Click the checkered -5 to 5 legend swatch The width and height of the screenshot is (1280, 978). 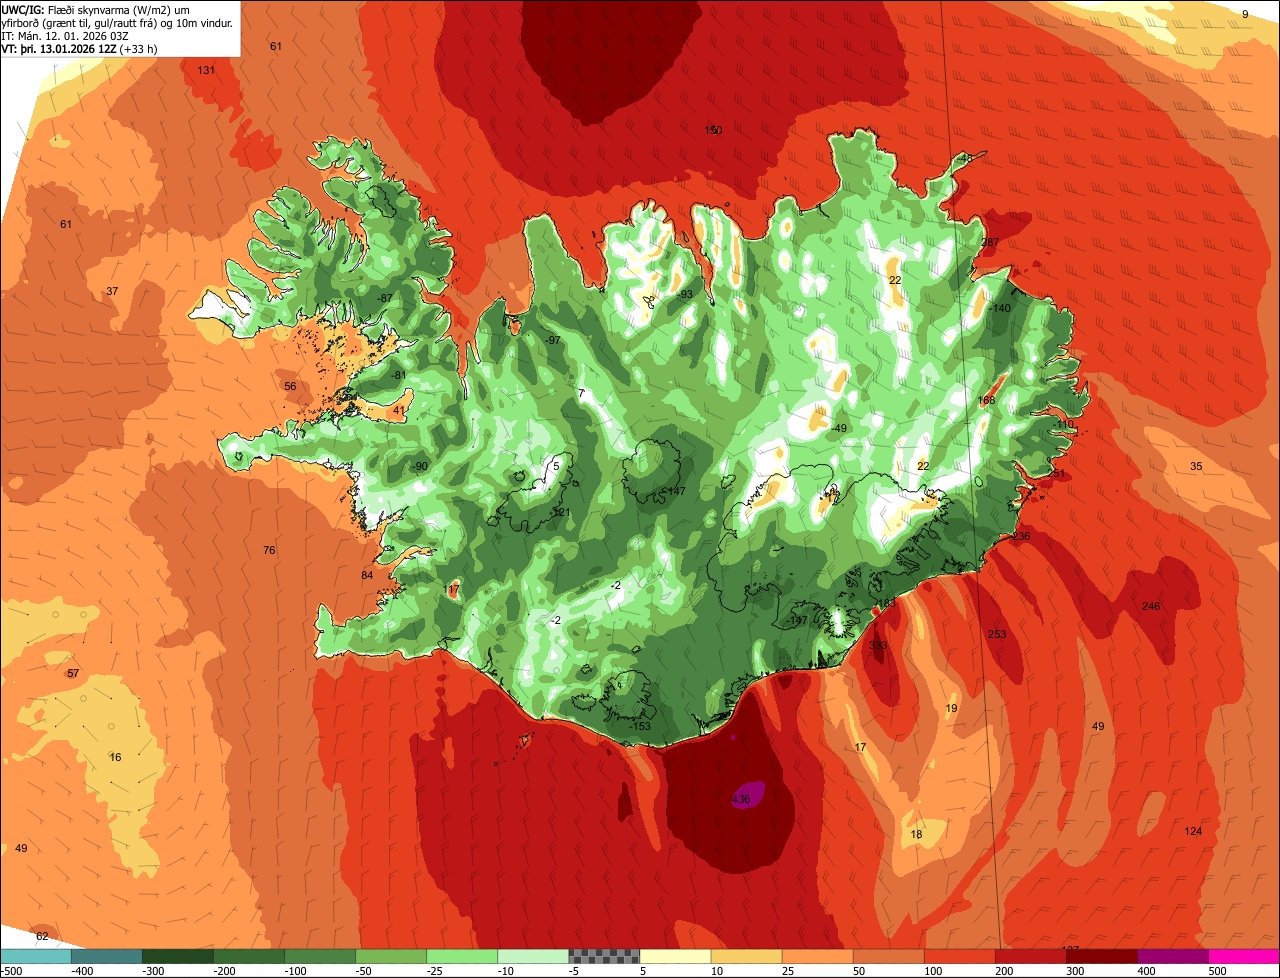(x=604, y=956)
